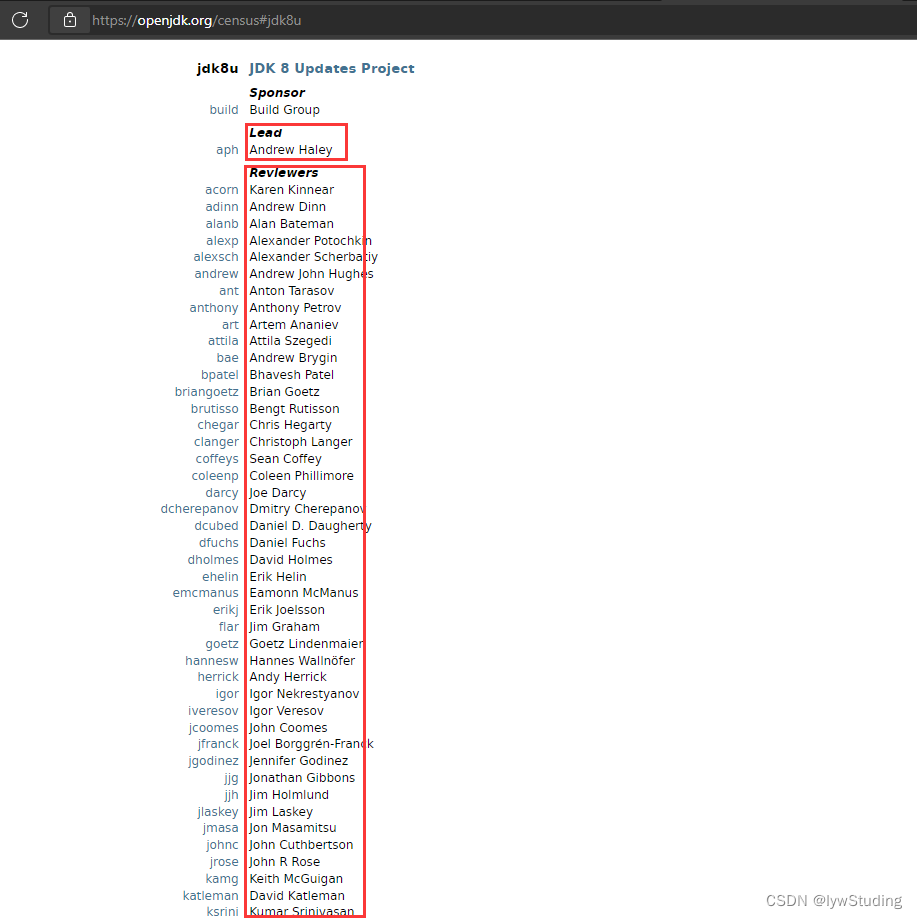
Task: Open the alexp username link
Action: 222,241
